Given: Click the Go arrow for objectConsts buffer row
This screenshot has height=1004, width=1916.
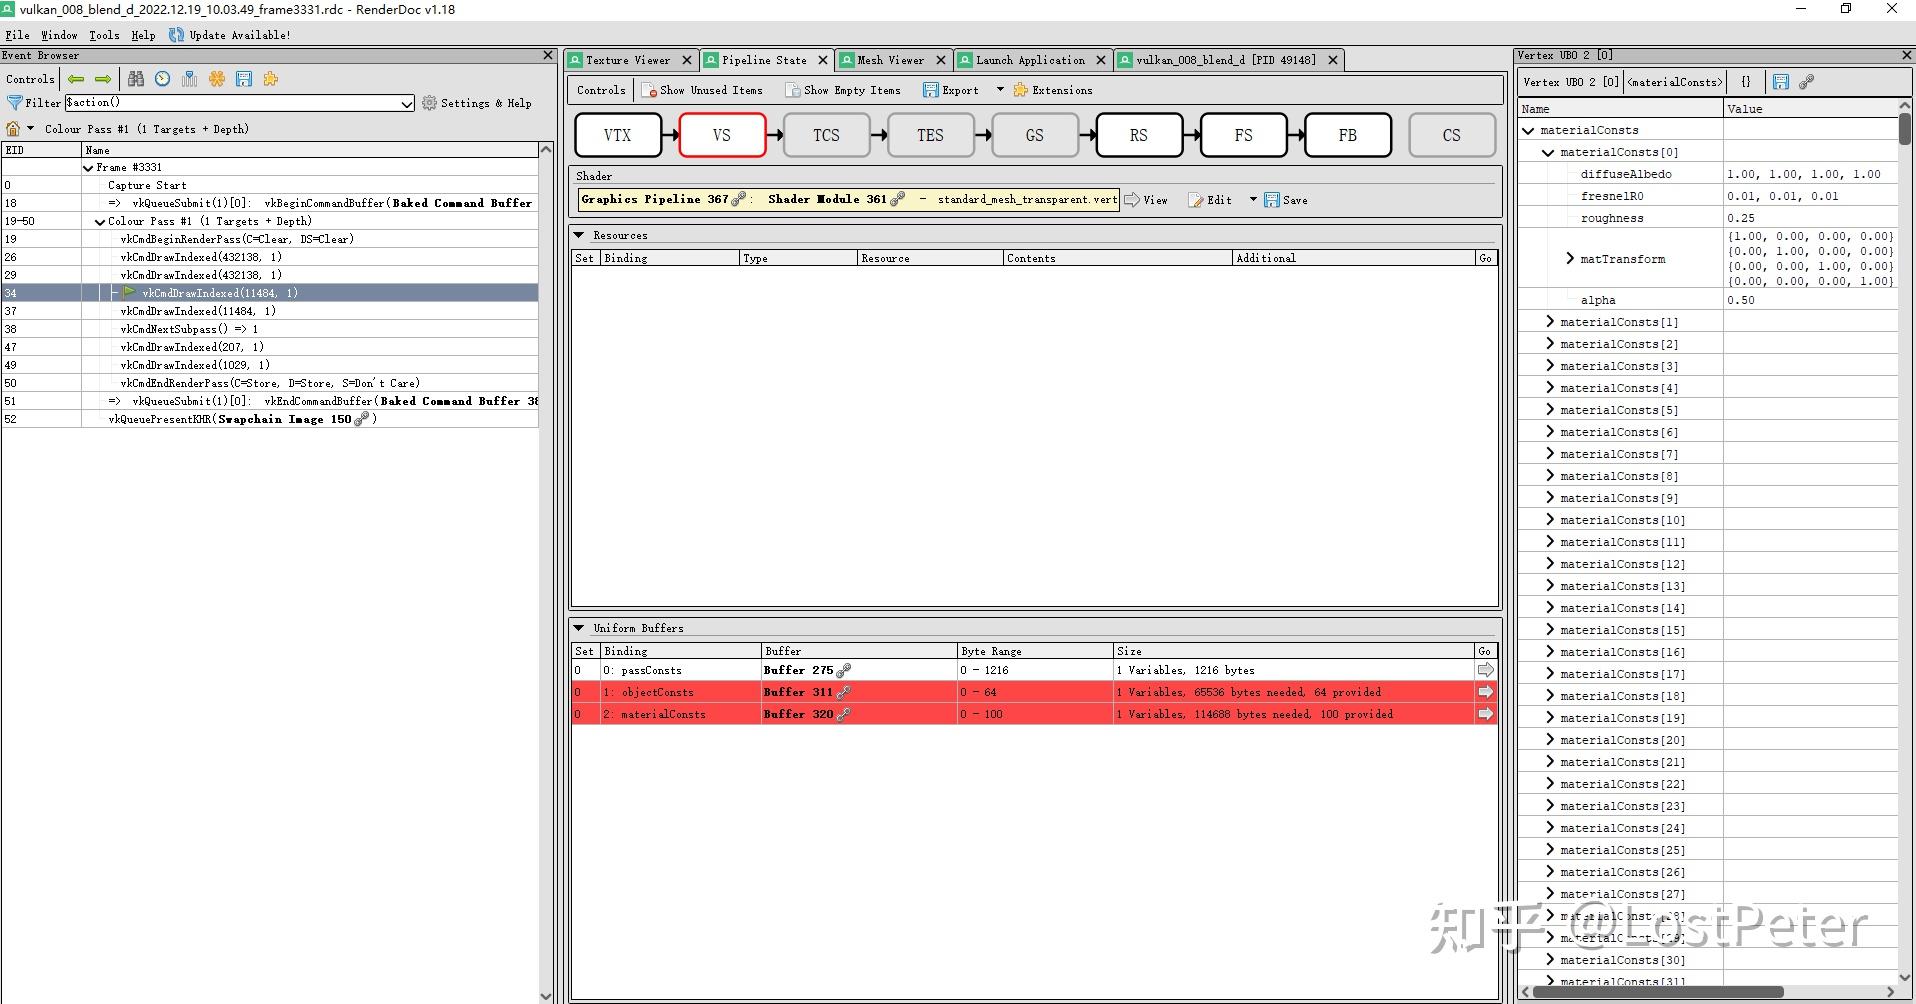Looking at the screenshot, I should coord(1486,692).
